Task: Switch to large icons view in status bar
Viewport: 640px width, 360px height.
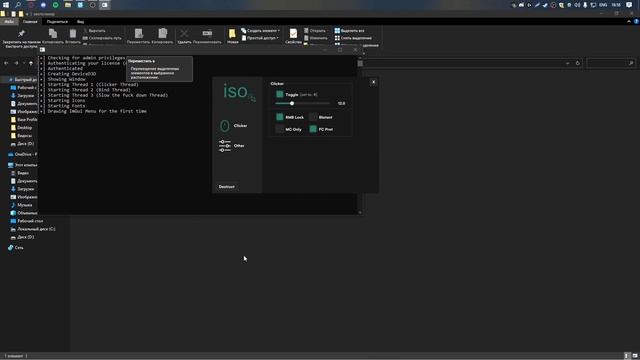Action: click(x=635, y=356)
